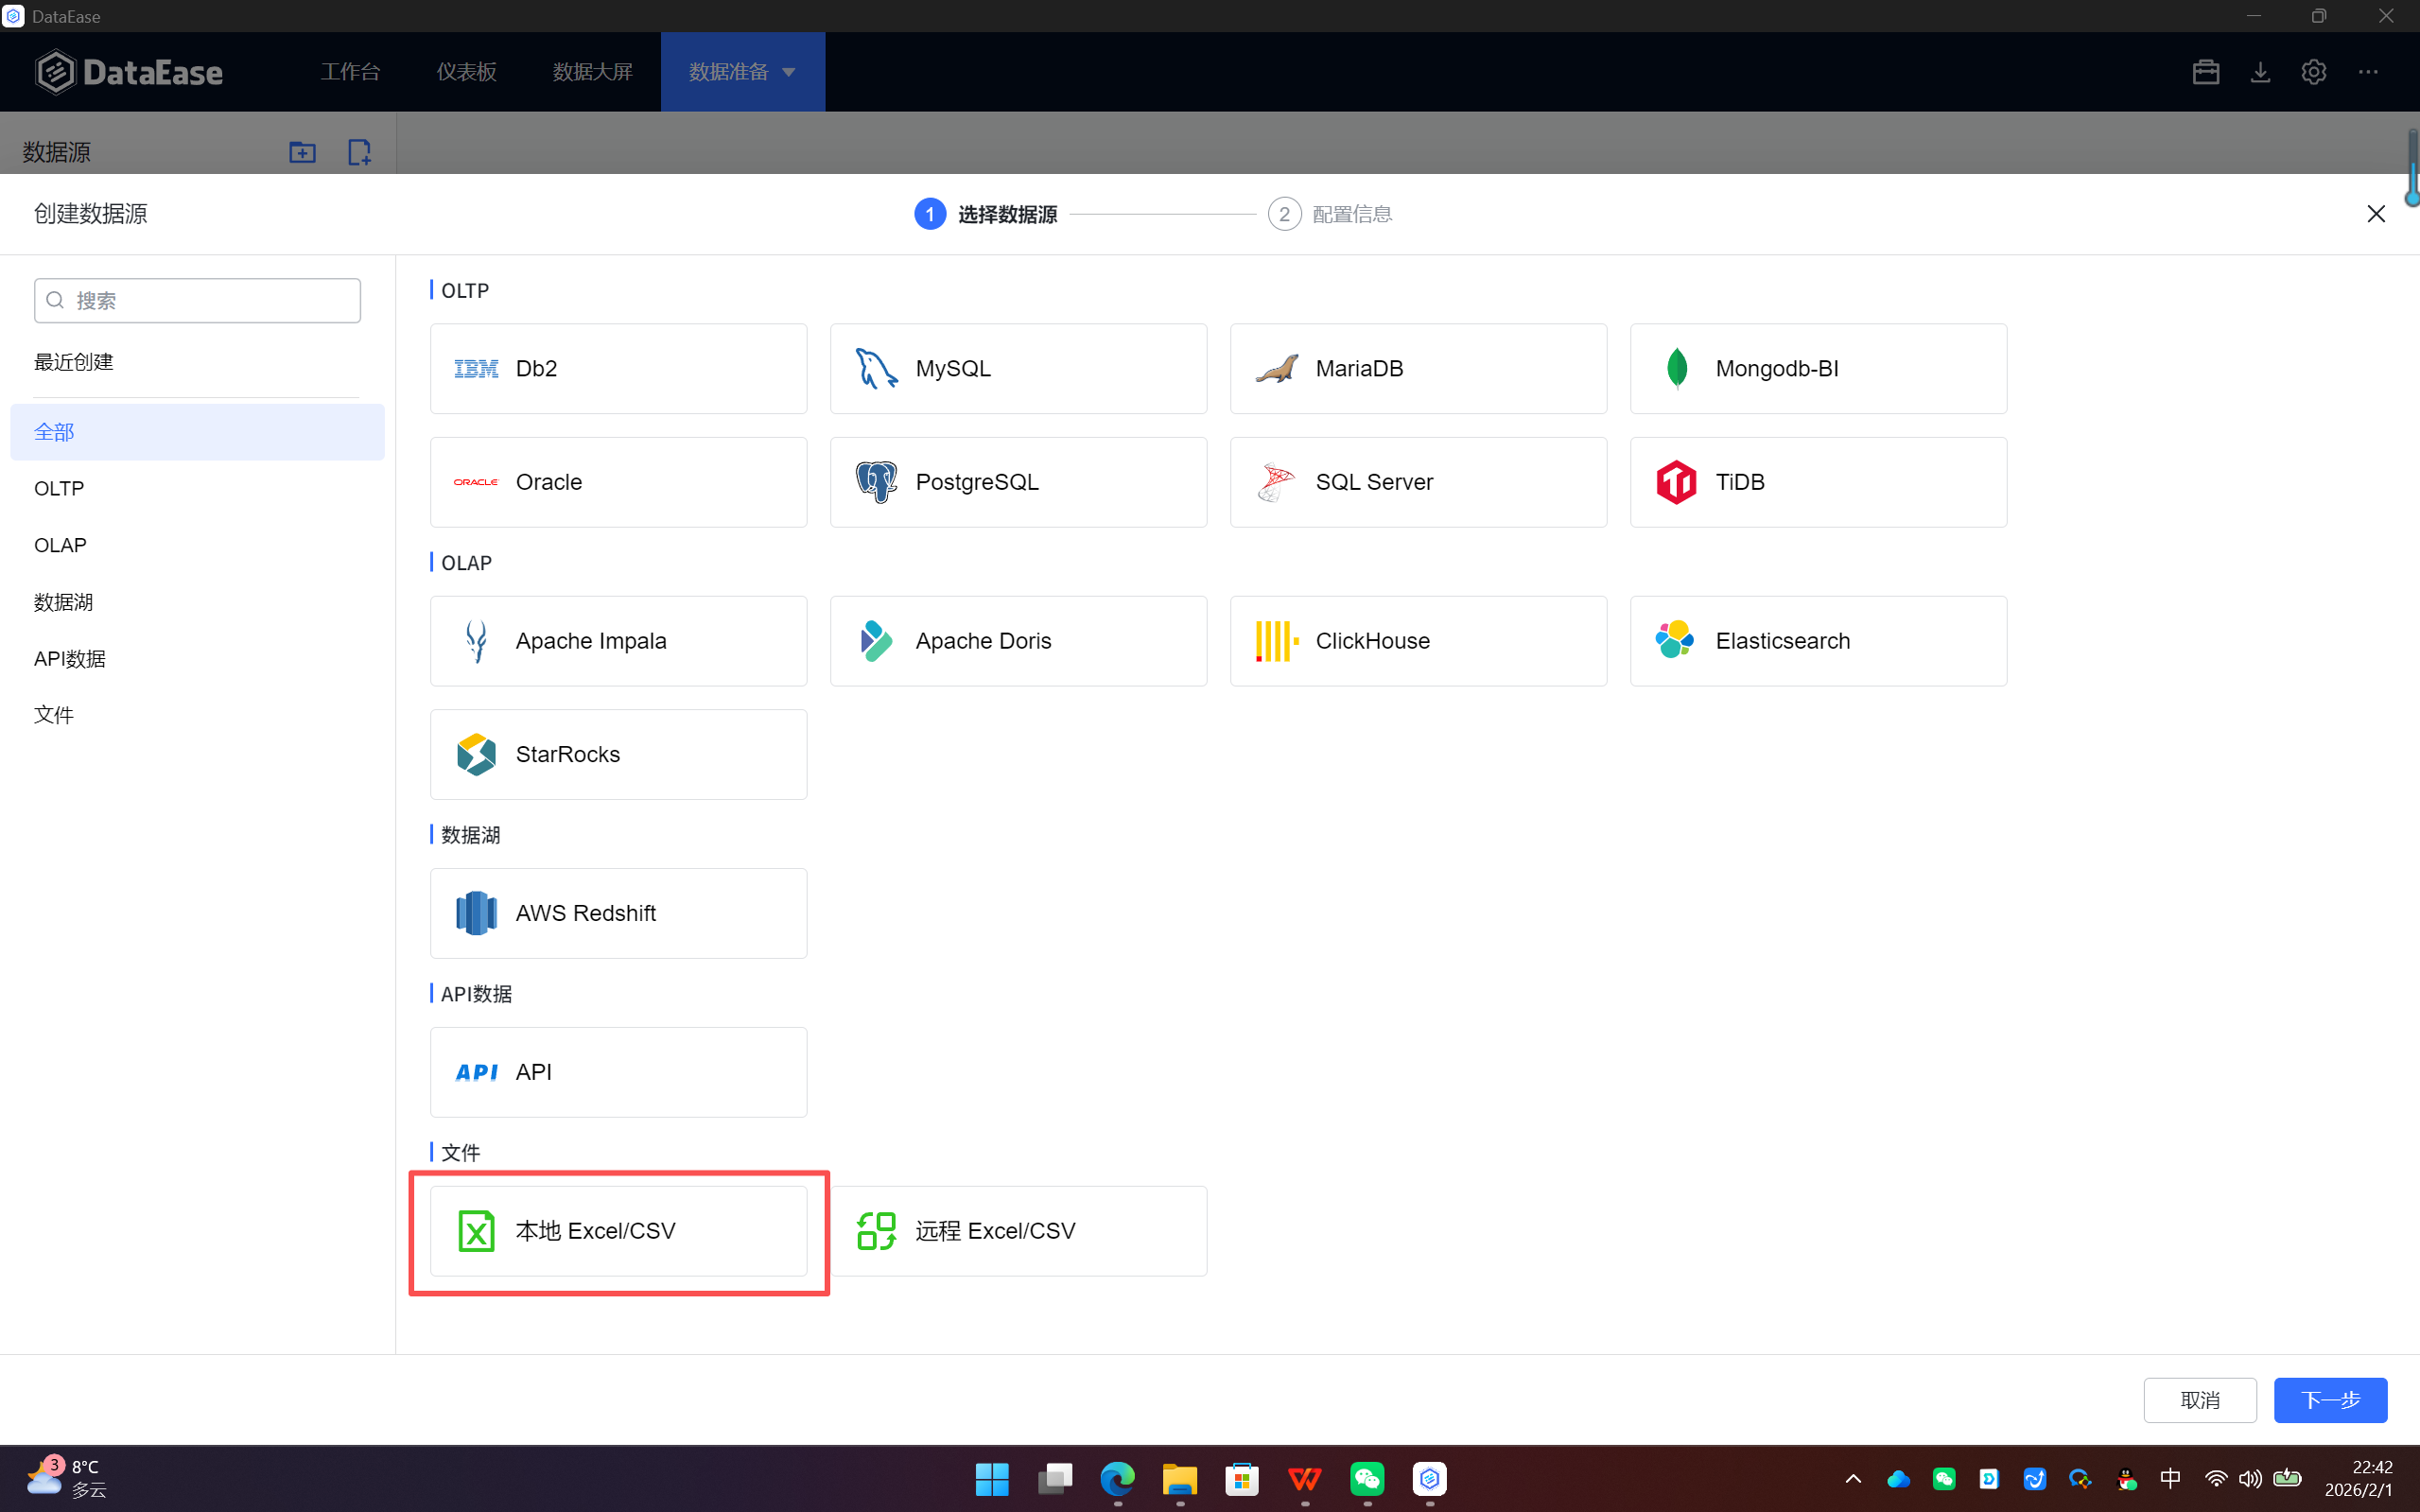The image size is (2420, 1512).
Task: Pick the ClickHouse data source tile
Action: (x=1418, y=641)
